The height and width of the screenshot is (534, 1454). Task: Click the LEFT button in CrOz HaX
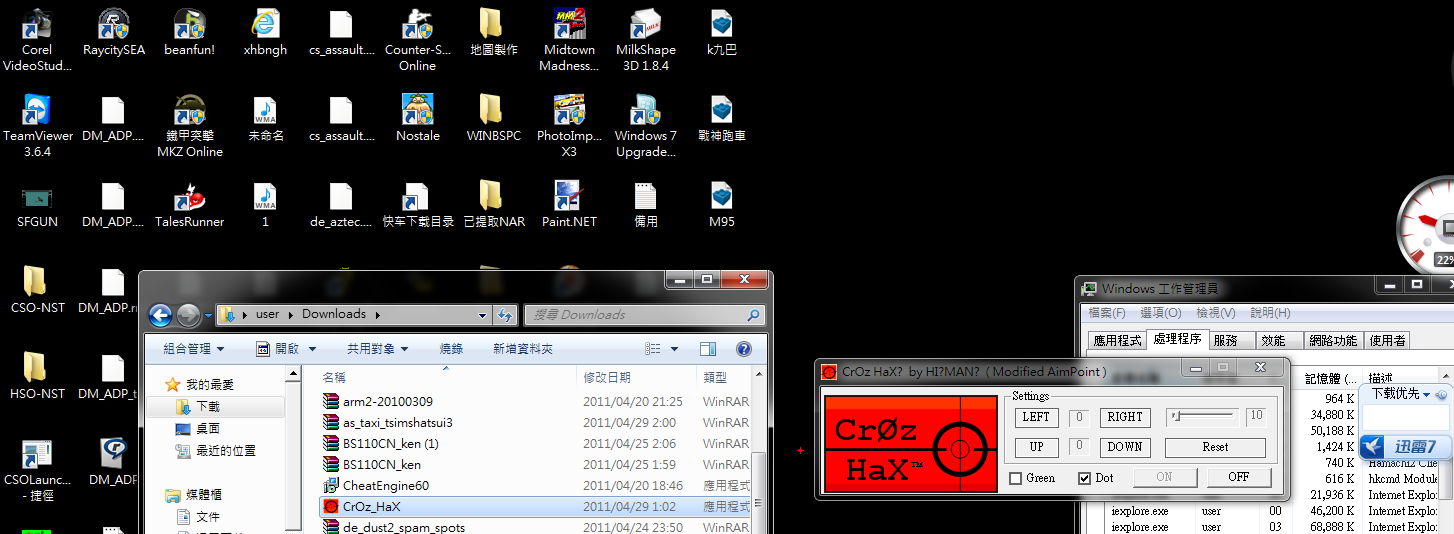[1036, 417]
